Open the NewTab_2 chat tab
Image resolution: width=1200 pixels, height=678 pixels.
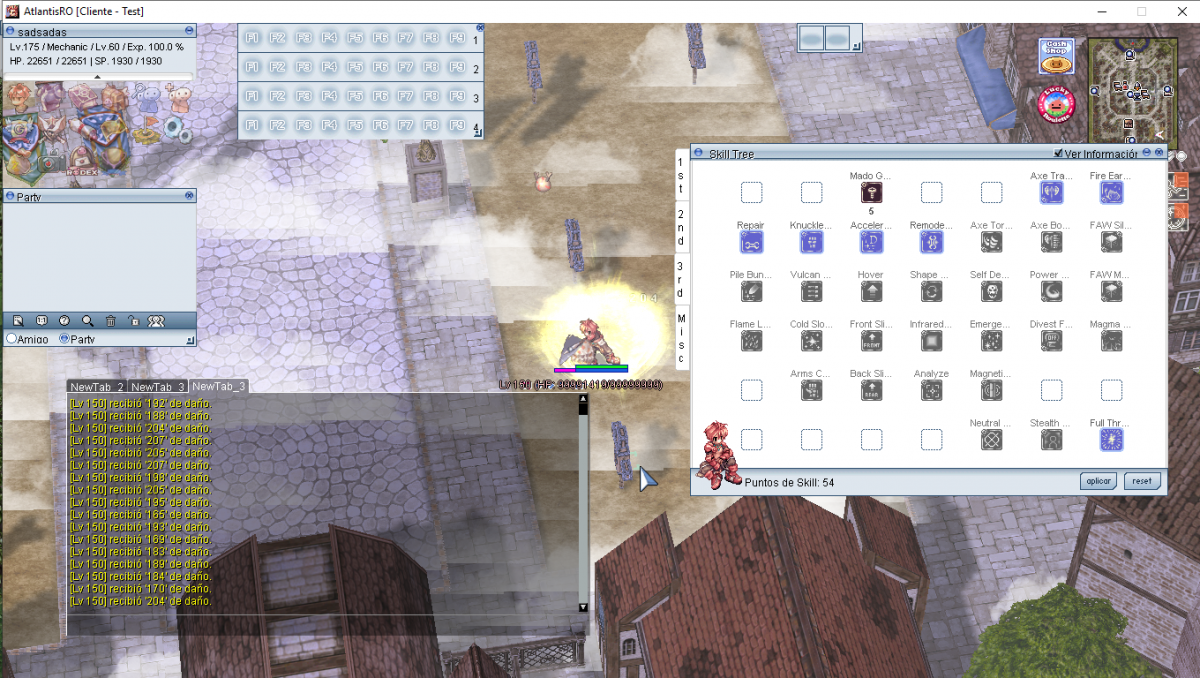[x=97, y=386]
